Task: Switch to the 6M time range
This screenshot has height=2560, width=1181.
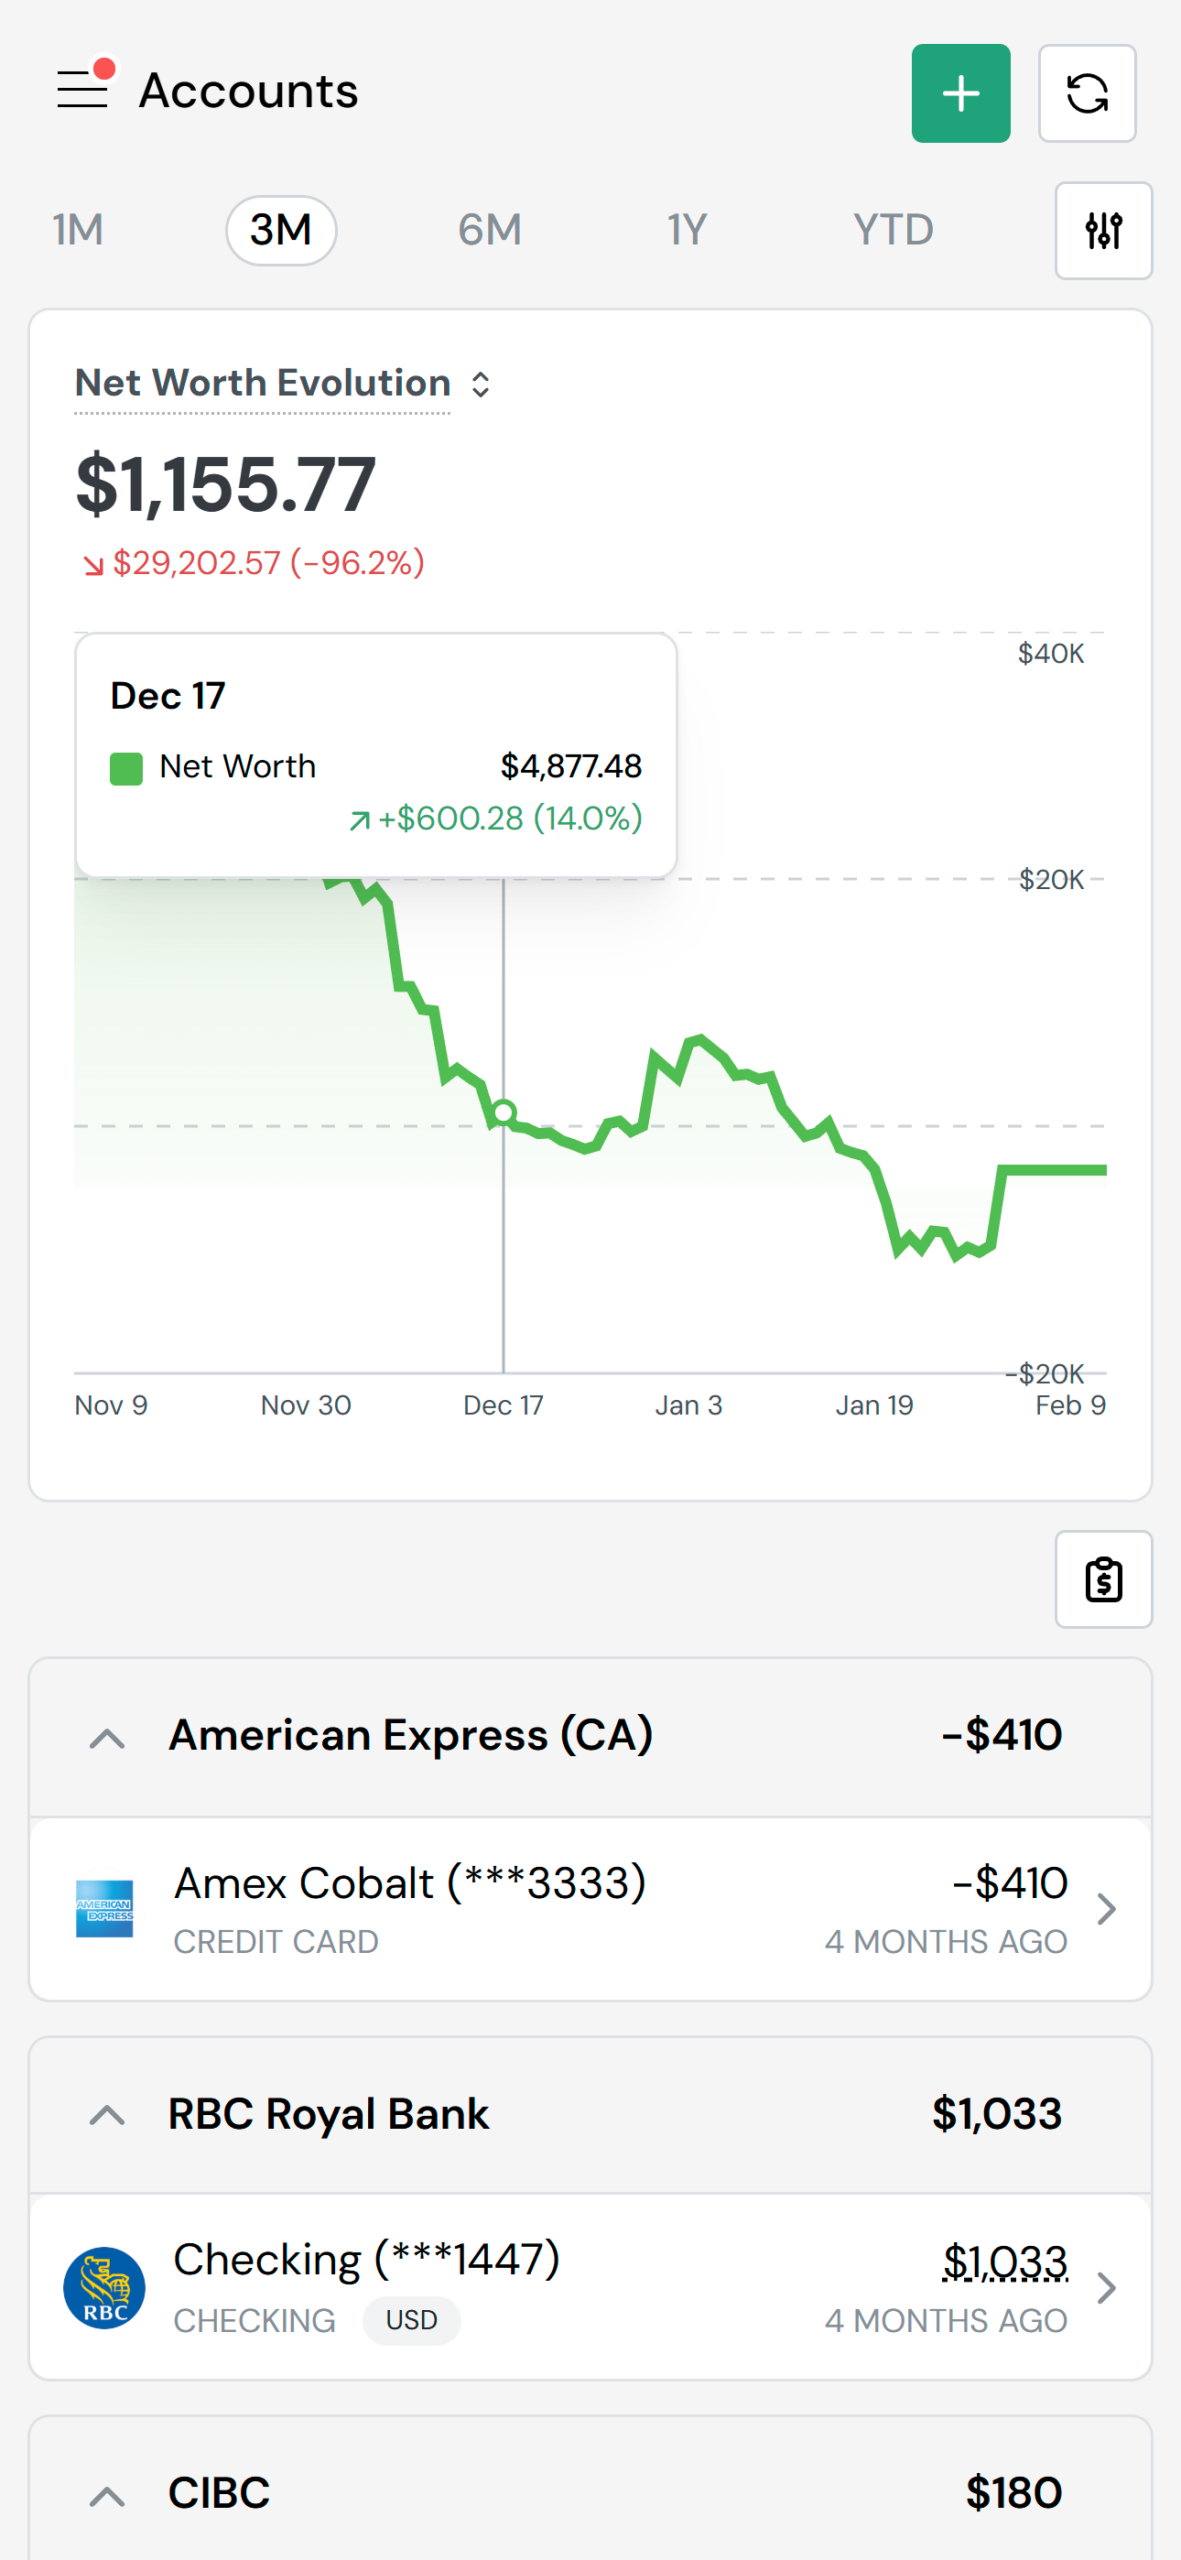Action: point(490,230)
